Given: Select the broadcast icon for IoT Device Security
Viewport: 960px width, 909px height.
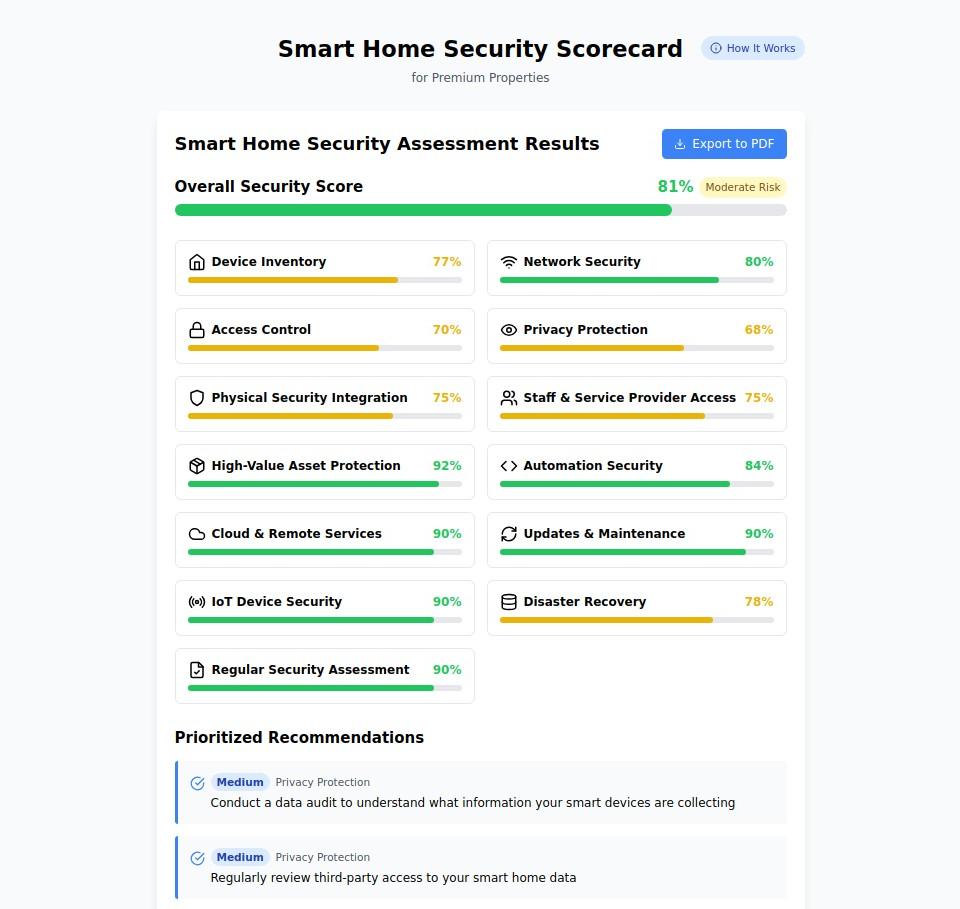Looking at the screenshot, I should pyautogui.click(x=197, y=602).
